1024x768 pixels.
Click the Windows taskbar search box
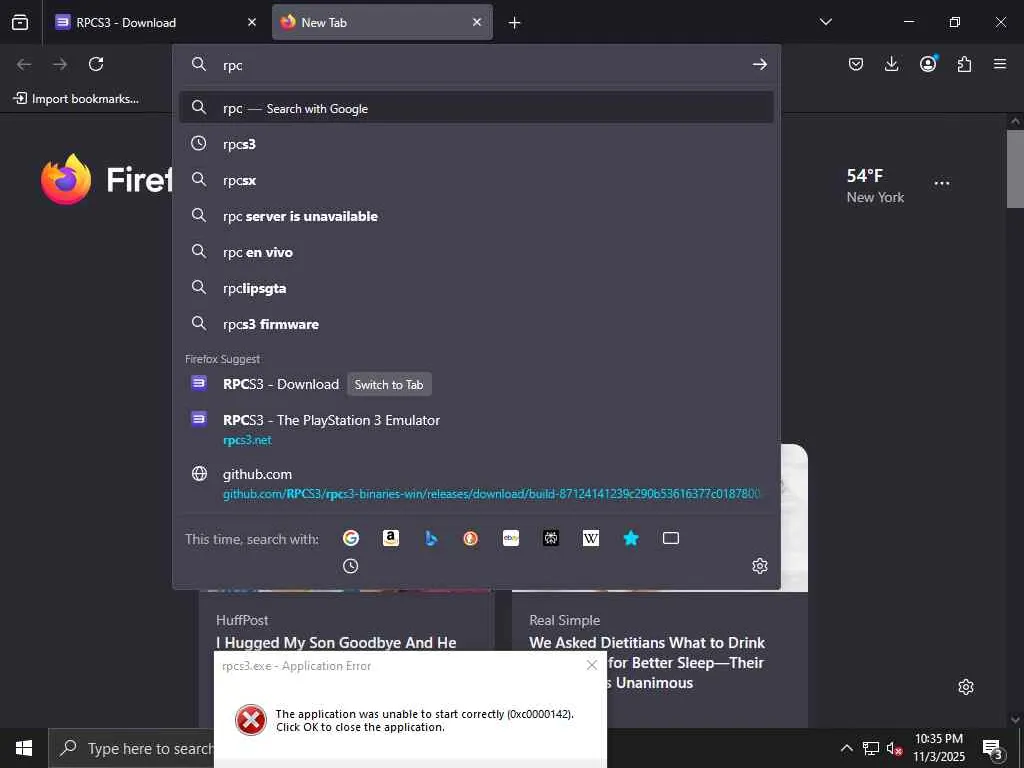(131, 748)
